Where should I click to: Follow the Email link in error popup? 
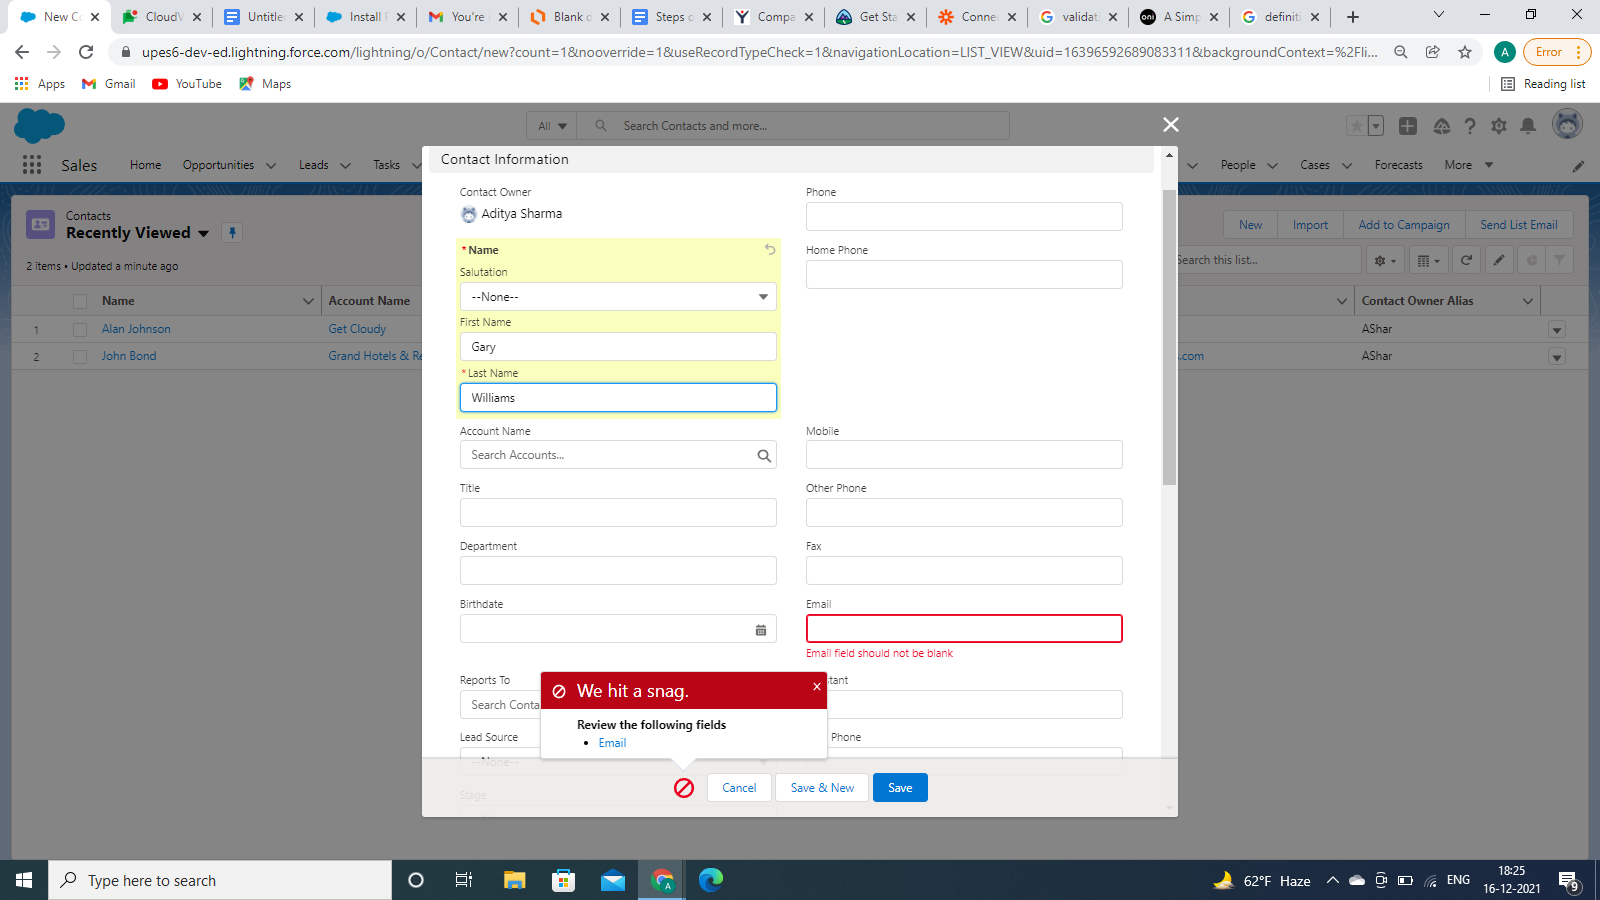(x=612, y=743)
